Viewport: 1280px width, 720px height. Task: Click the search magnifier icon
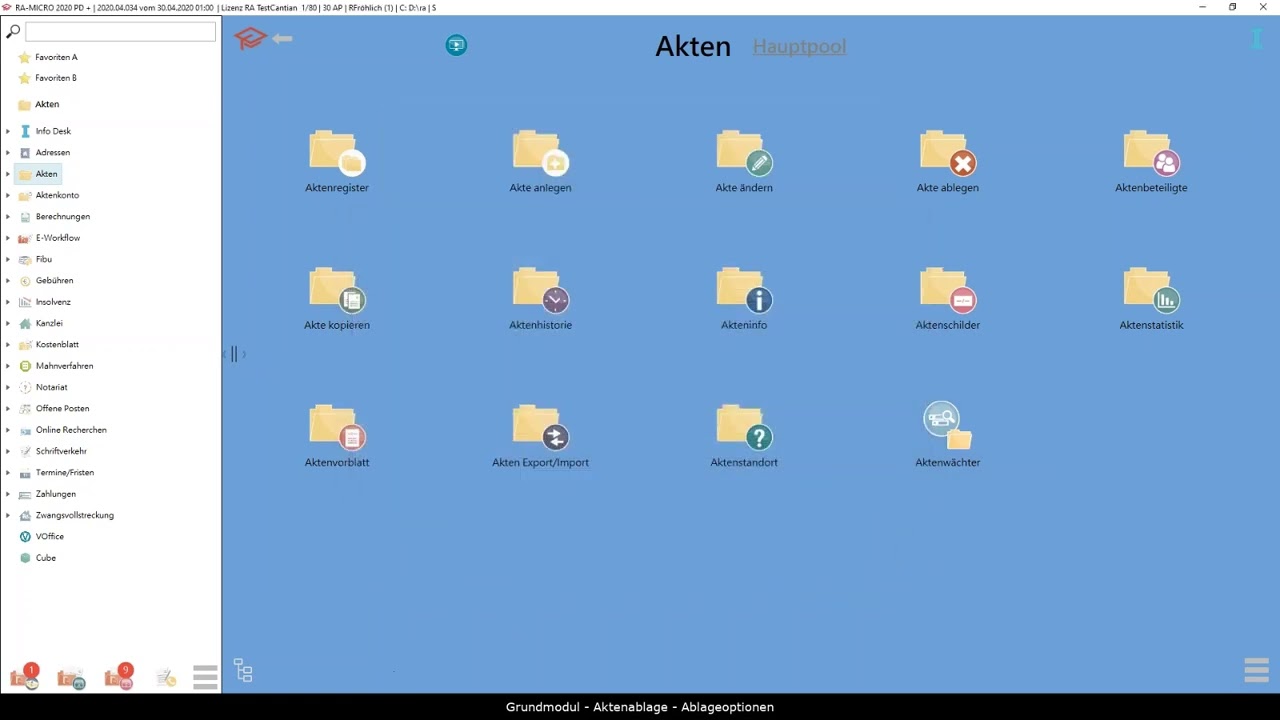point(13,32)
